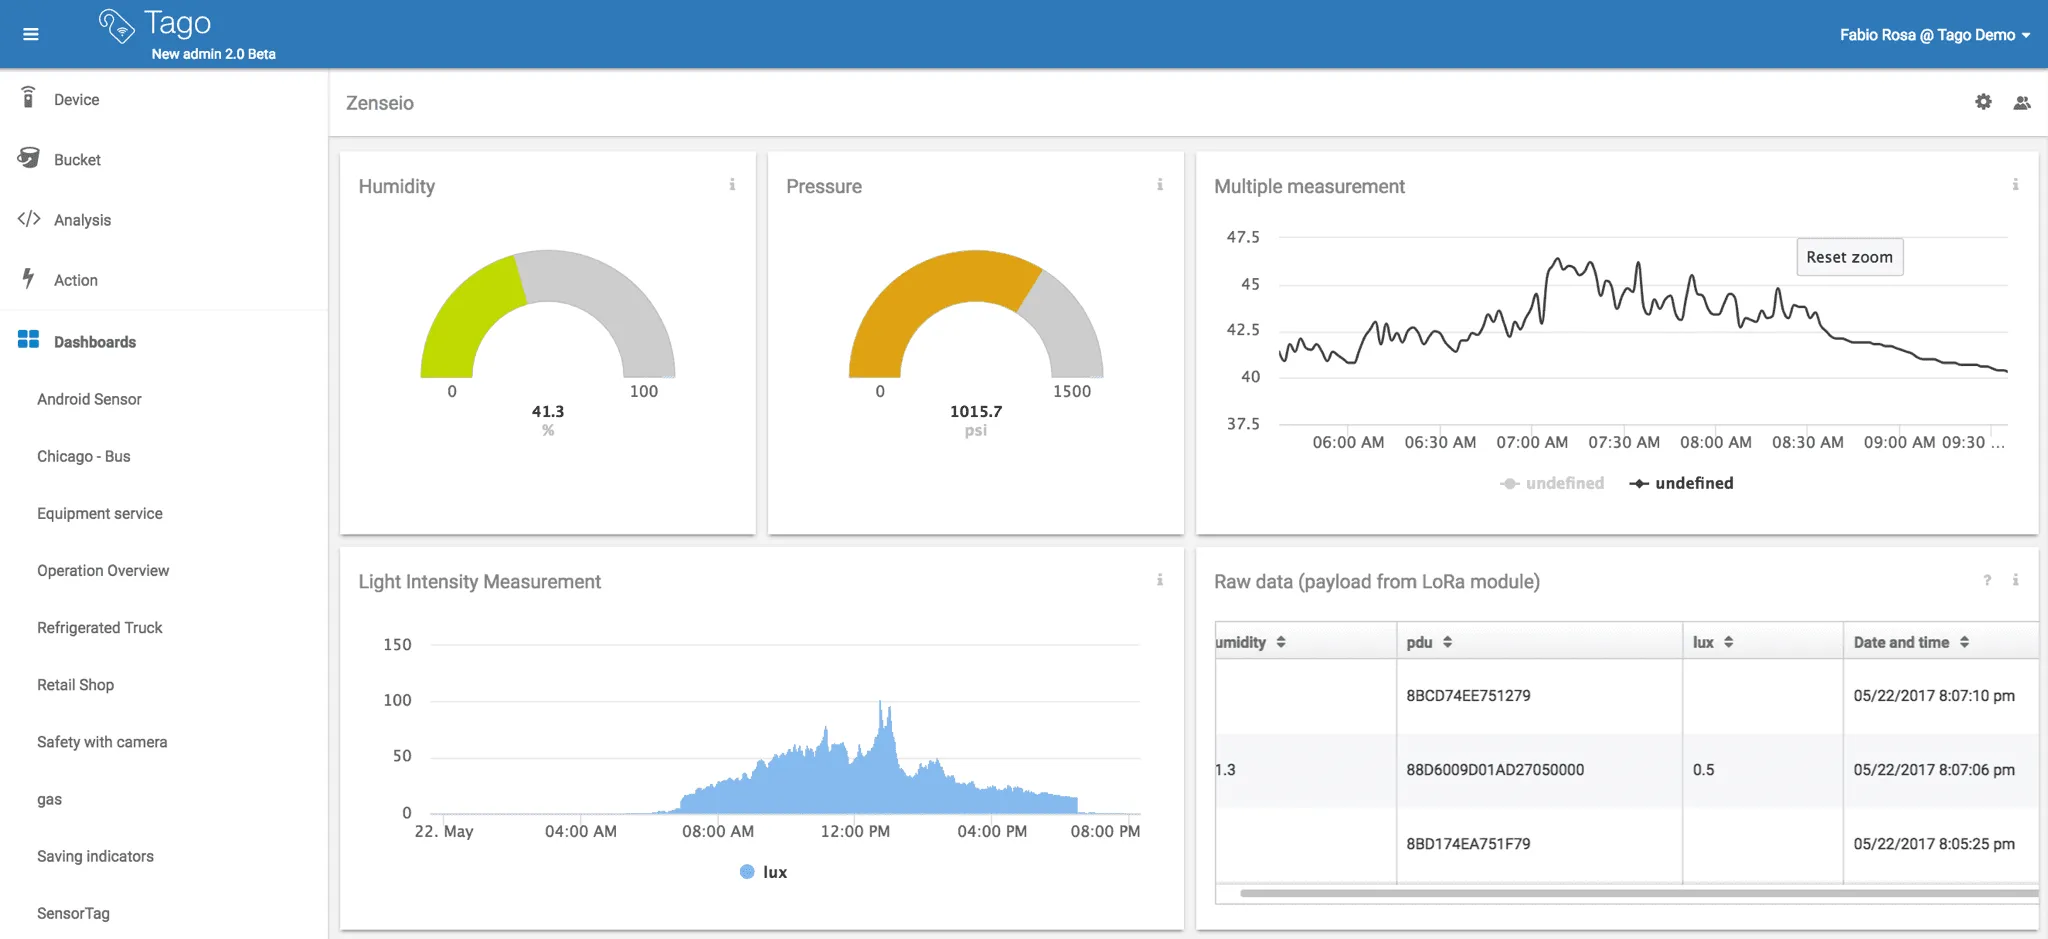This screenshot has height=939, width=2048.
Task: Select the Analysis code icon
Action: coord(29,219)
